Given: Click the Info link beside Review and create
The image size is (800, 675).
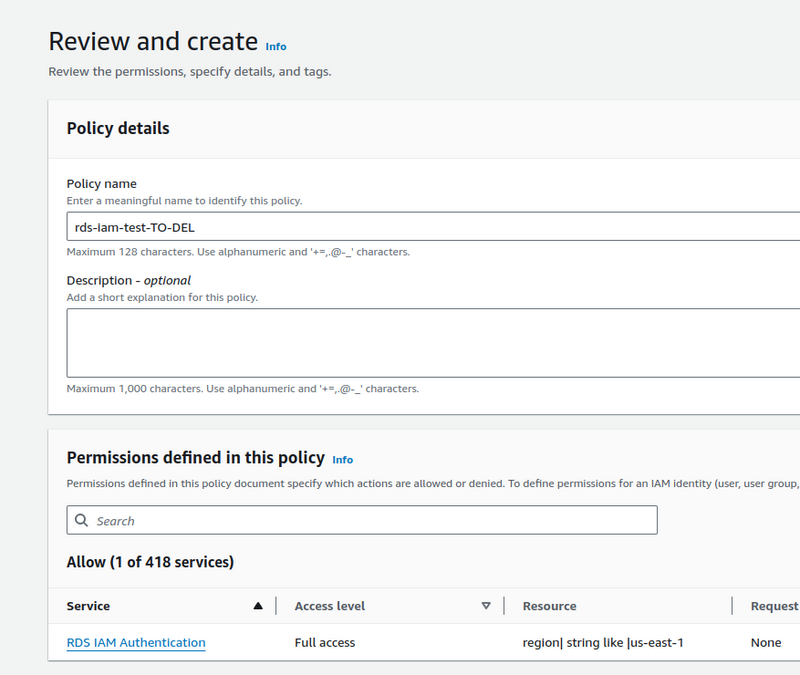Looking at the screenshot, I should pos(275,46).
